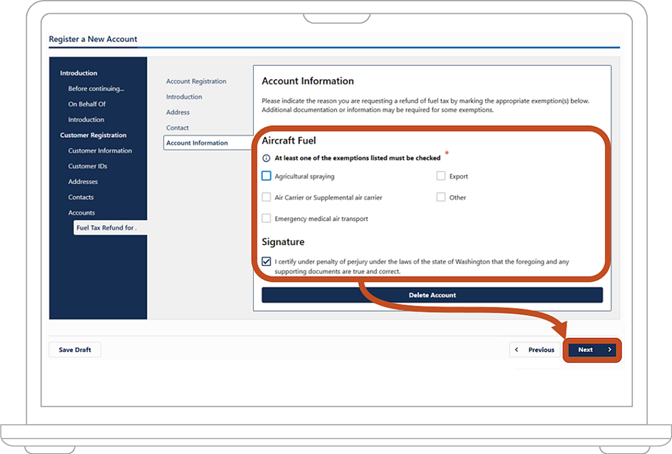Open the Address step
The image size is (672, 454).
pos(178,112)
